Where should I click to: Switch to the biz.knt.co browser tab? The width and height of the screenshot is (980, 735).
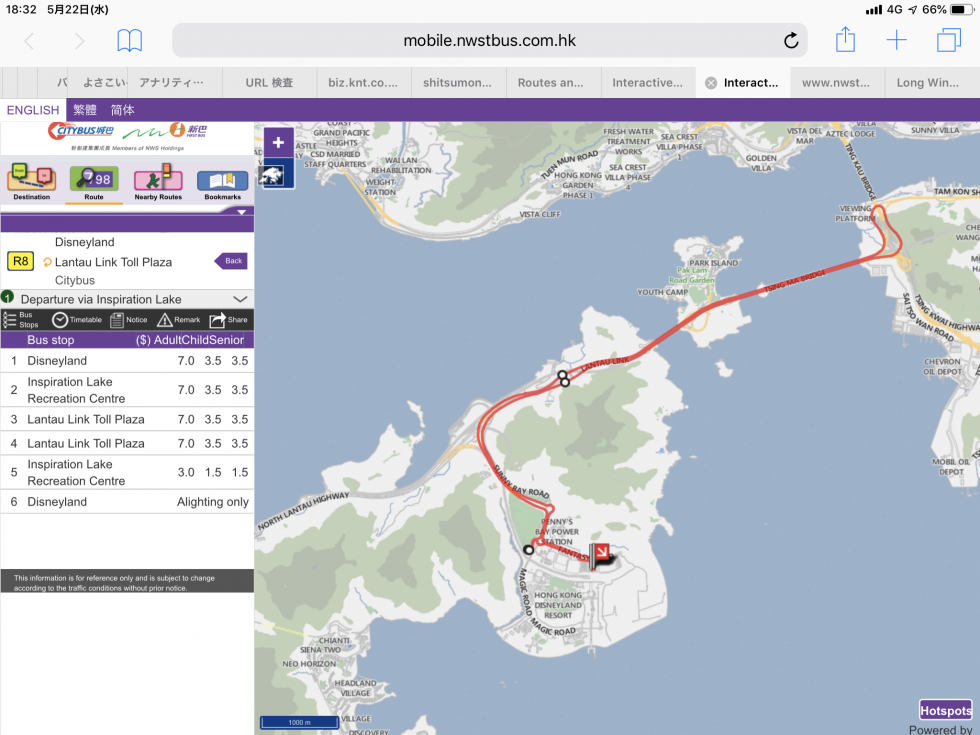(x=364, y=82)
